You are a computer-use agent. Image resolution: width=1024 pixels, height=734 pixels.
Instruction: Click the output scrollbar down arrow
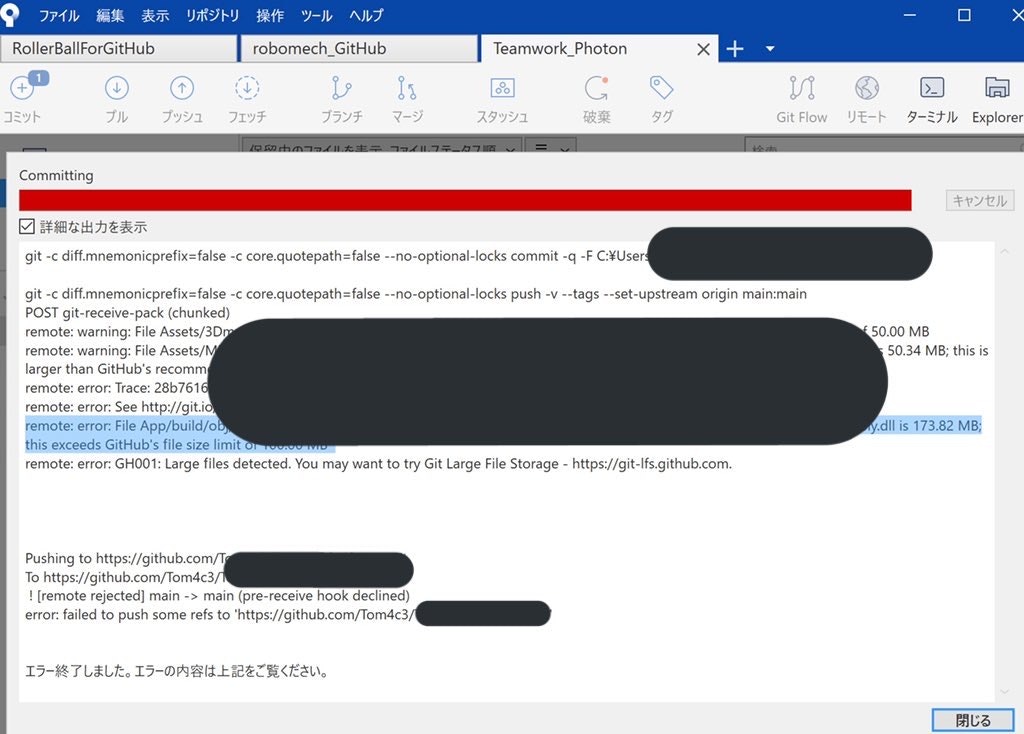(1004, 692)
